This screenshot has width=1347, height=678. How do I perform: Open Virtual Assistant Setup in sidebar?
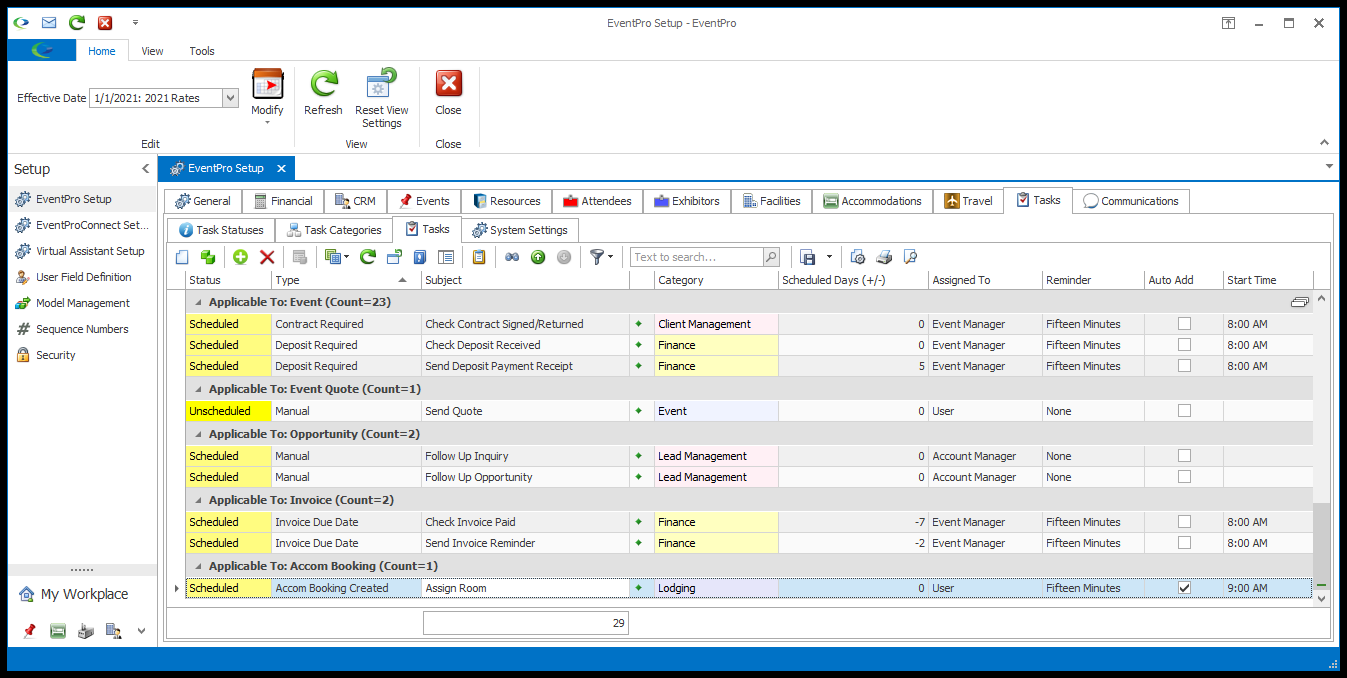point(81,251)
